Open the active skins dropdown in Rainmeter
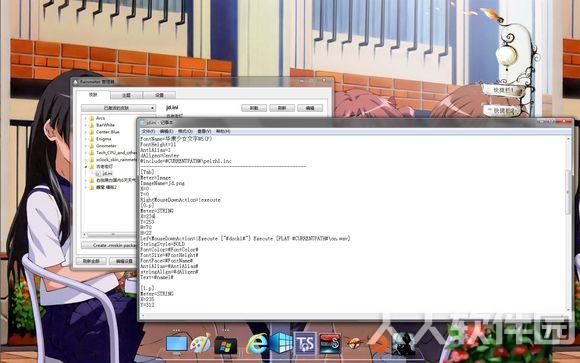The image size is (580, 363). (118, 108)
